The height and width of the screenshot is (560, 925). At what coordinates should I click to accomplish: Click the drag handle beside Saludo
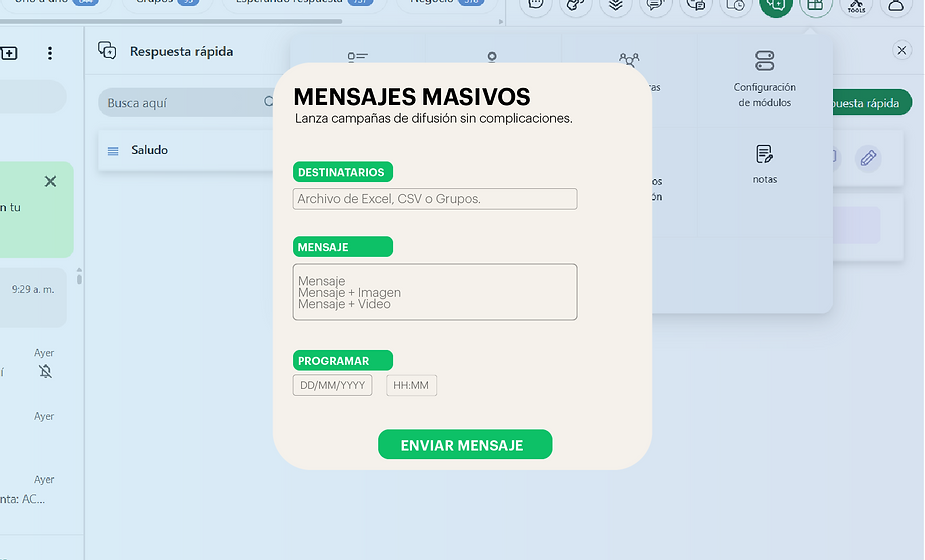113,151
